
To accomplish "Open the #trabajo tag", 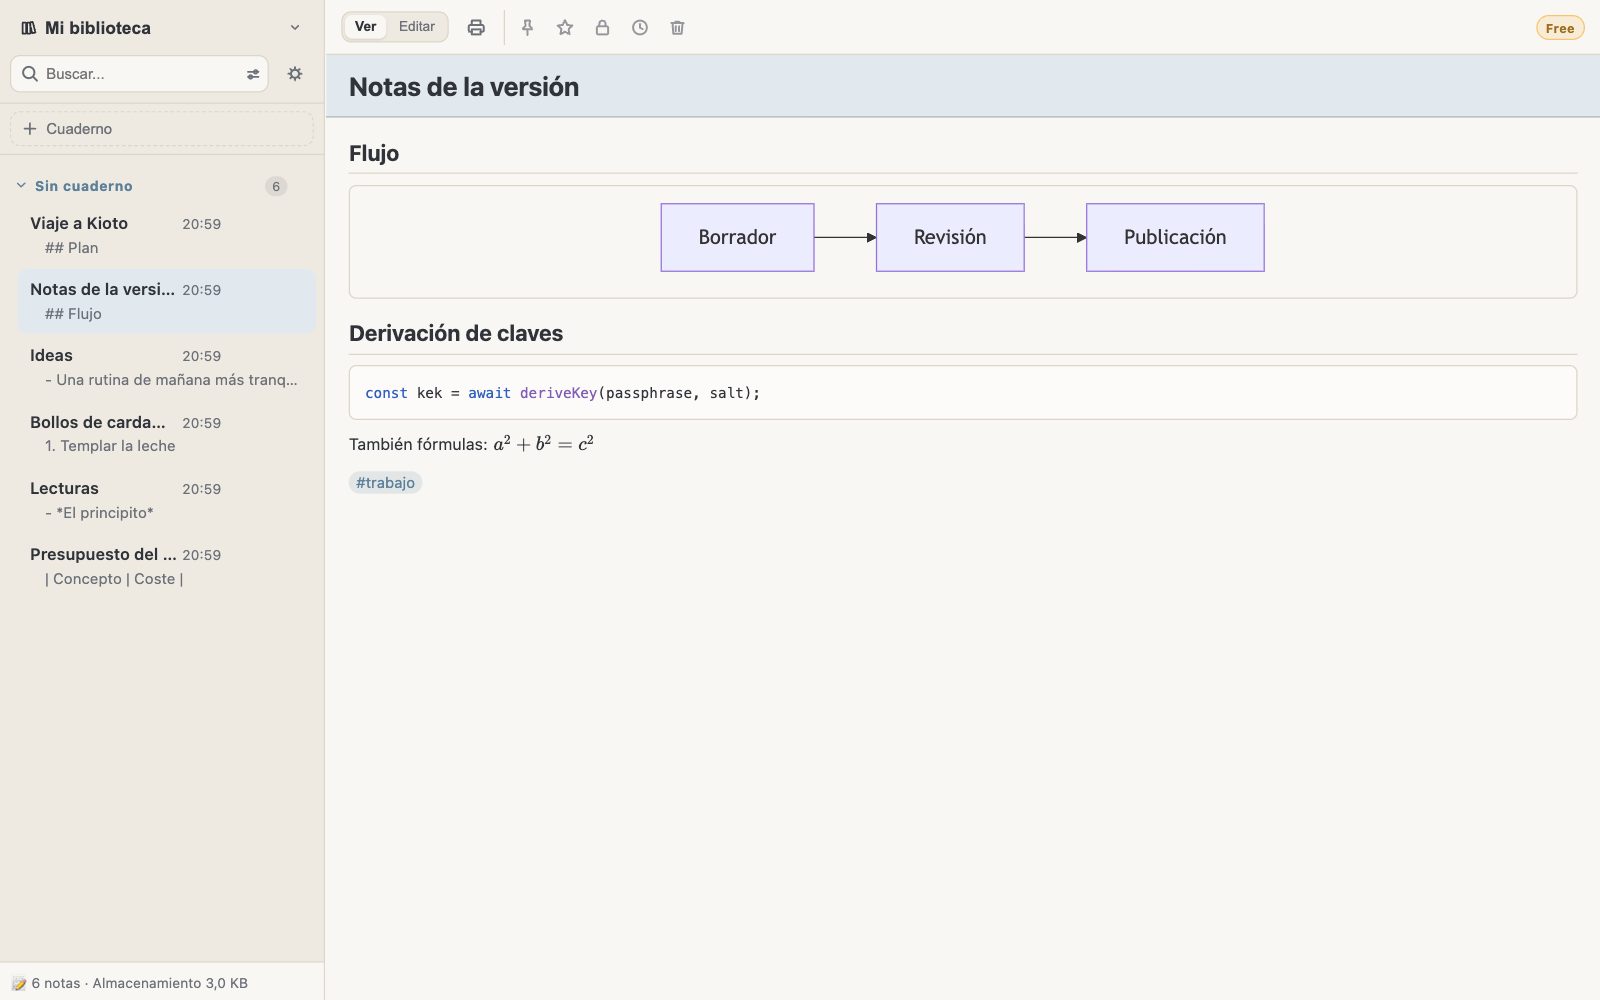I will point(386,483).
